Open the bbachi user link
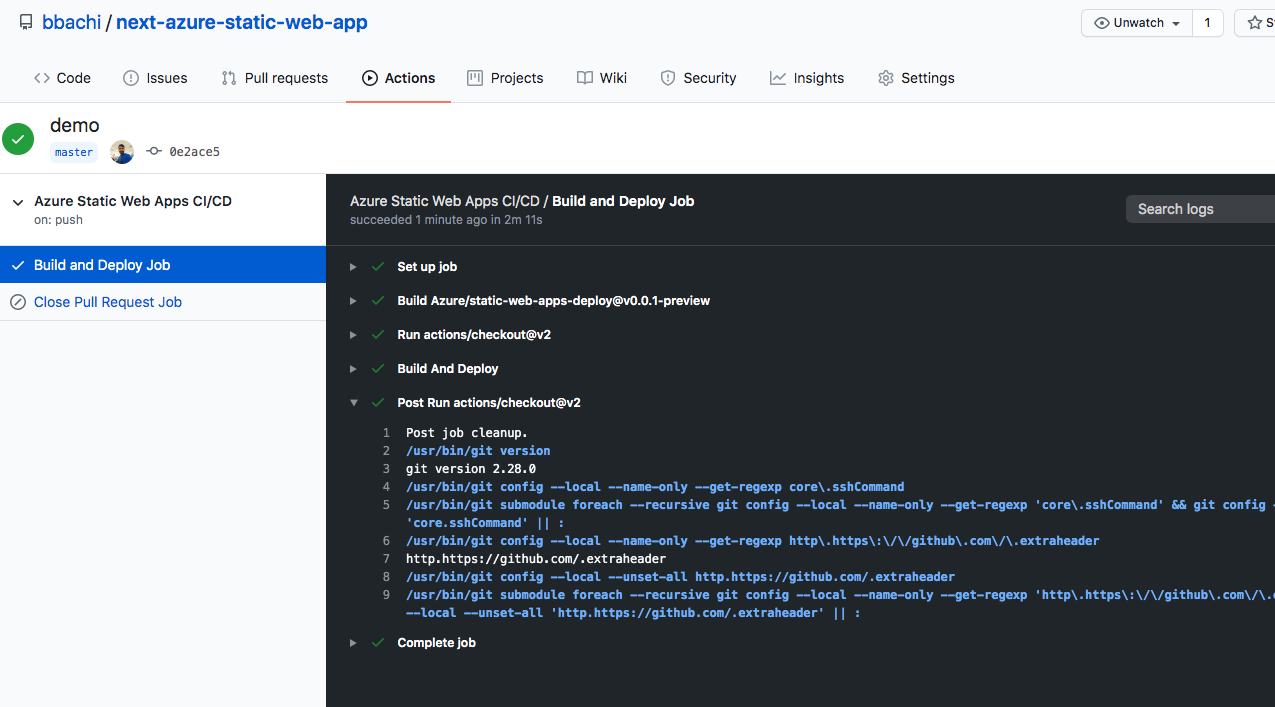1275x707 pixels. (71, 22)
